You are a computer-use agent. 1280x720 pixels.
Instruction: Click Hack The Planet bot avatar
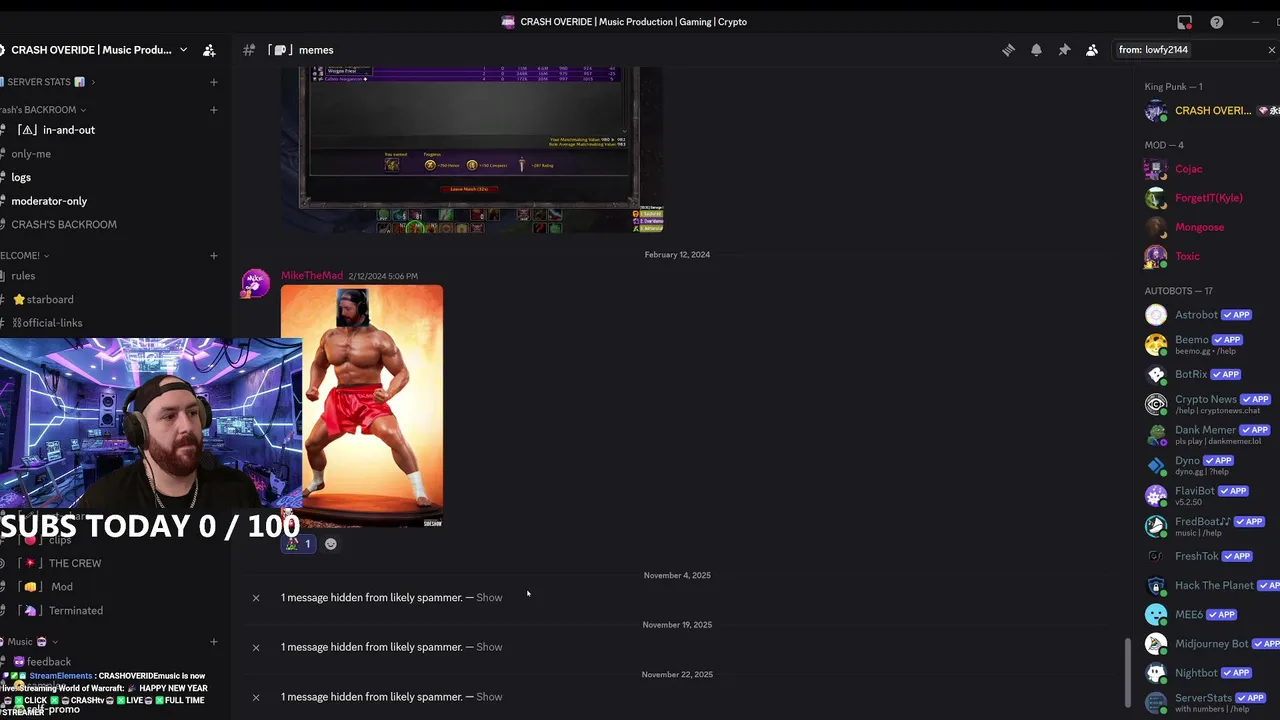[1156, 586]
